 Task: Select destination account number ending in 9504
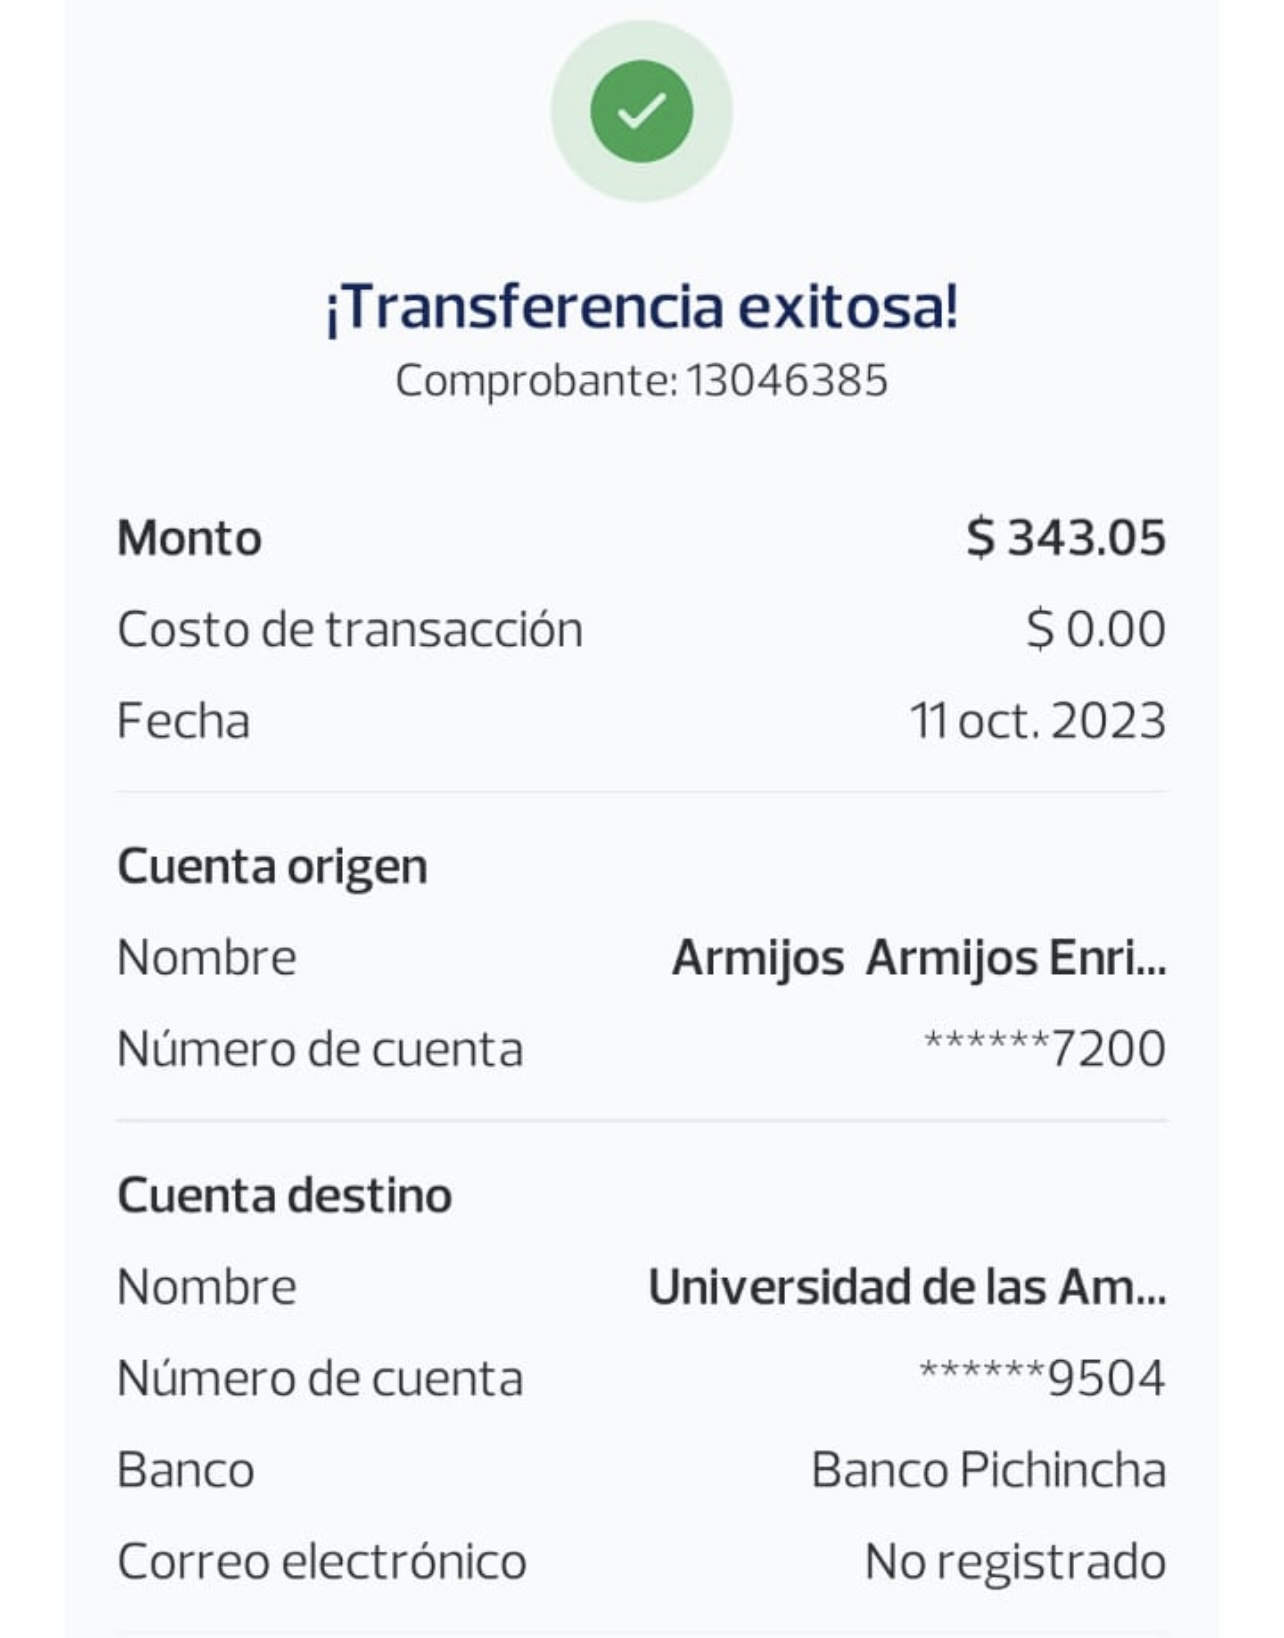click(1041, 1379)
